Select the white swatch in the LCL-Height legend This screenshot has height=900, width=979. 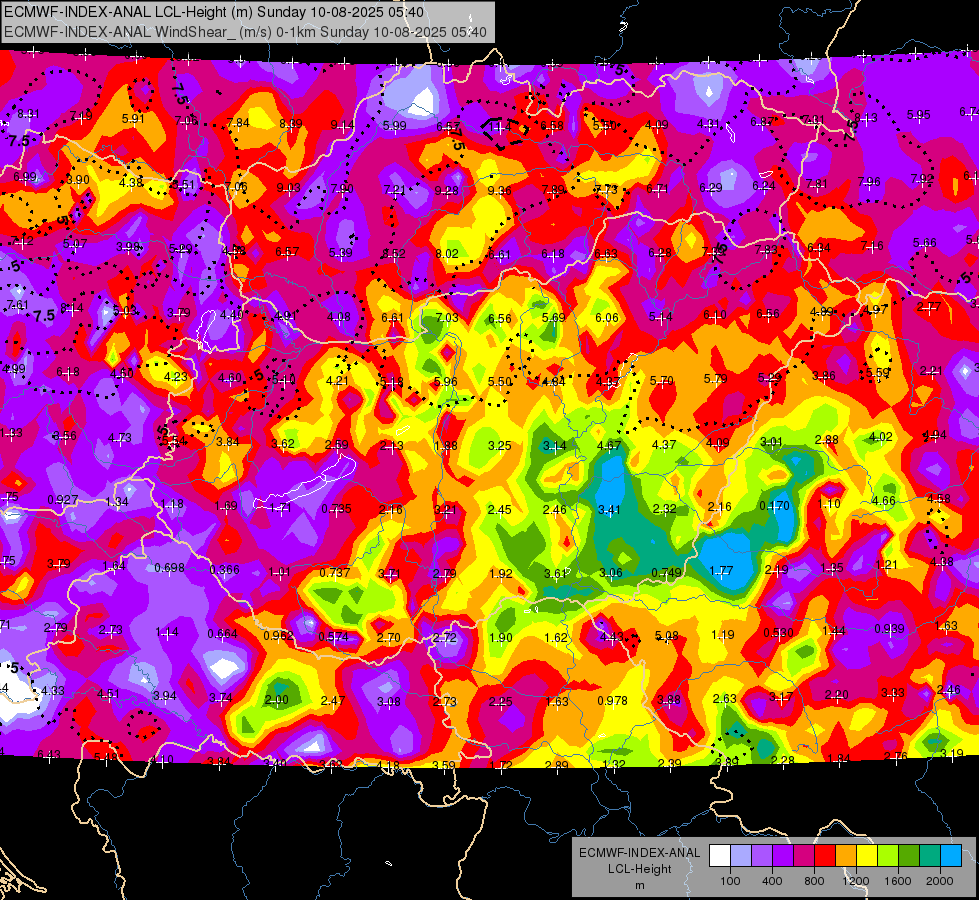point(720,856)
